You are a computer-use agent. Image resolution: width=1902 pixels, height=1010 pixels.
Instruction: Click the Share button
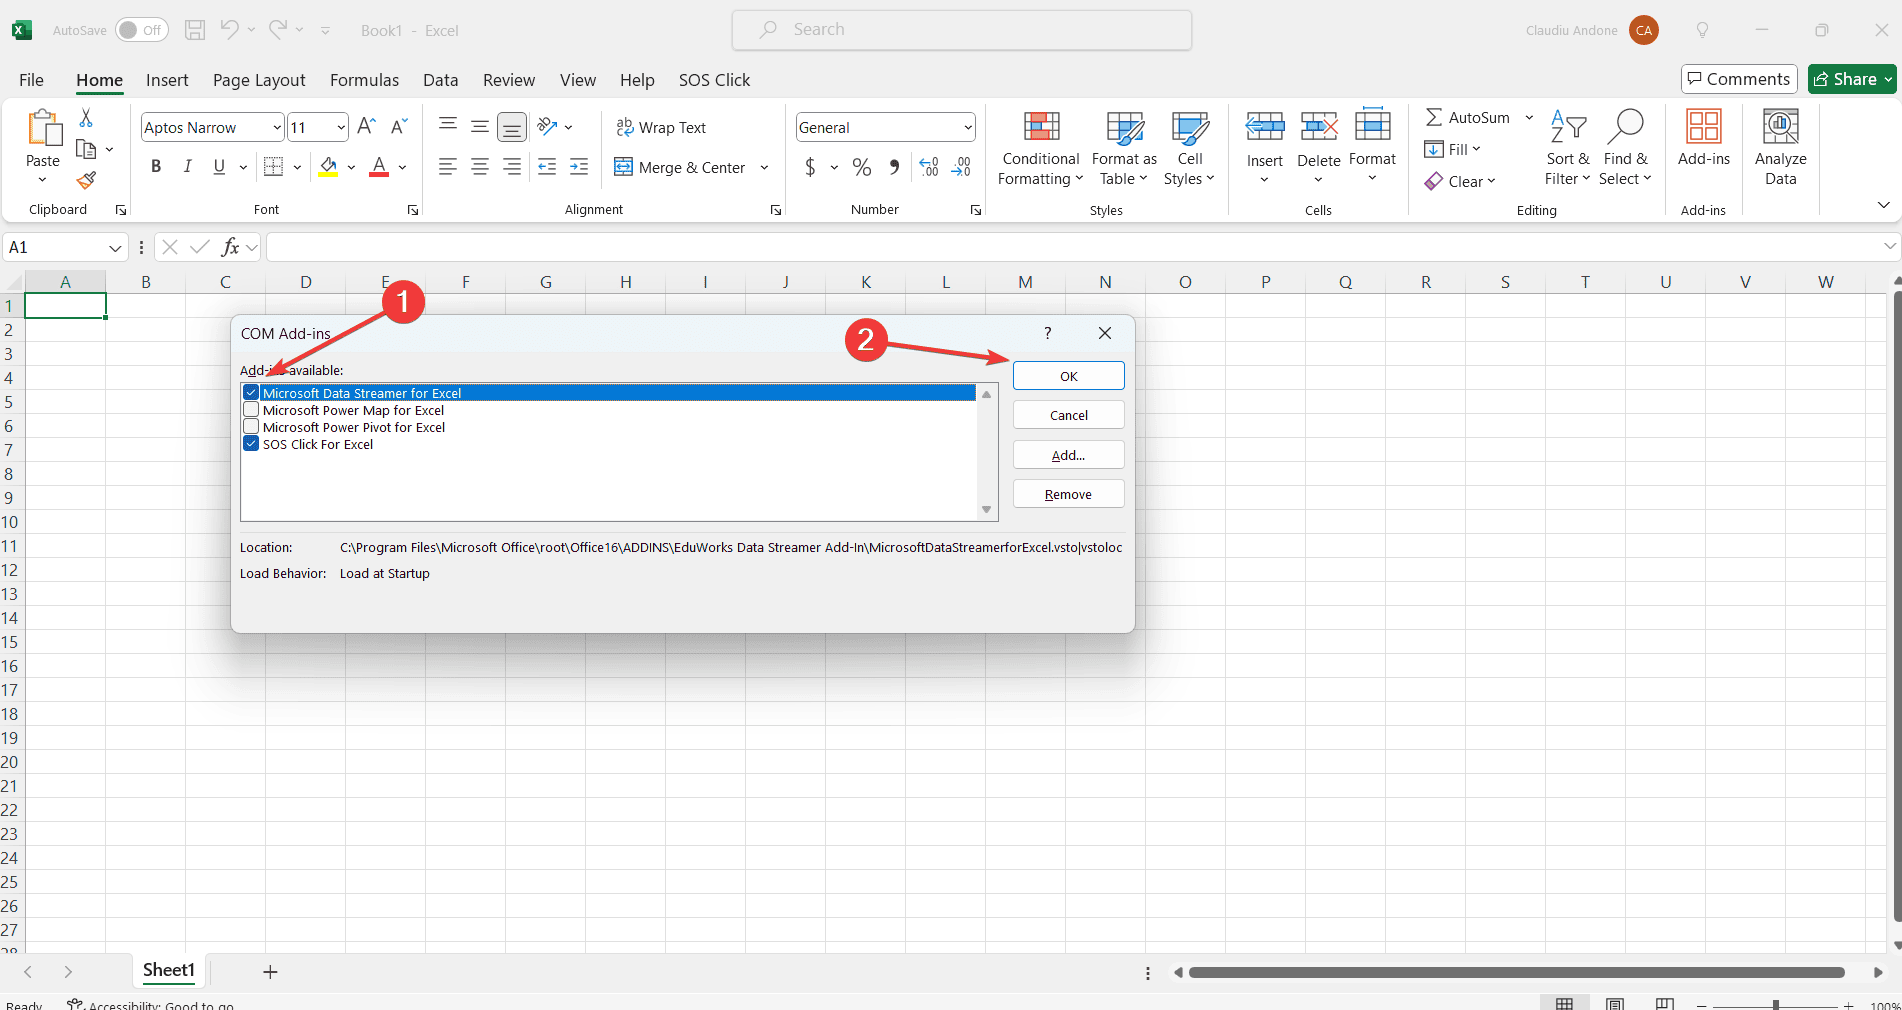pos(1852,79)
